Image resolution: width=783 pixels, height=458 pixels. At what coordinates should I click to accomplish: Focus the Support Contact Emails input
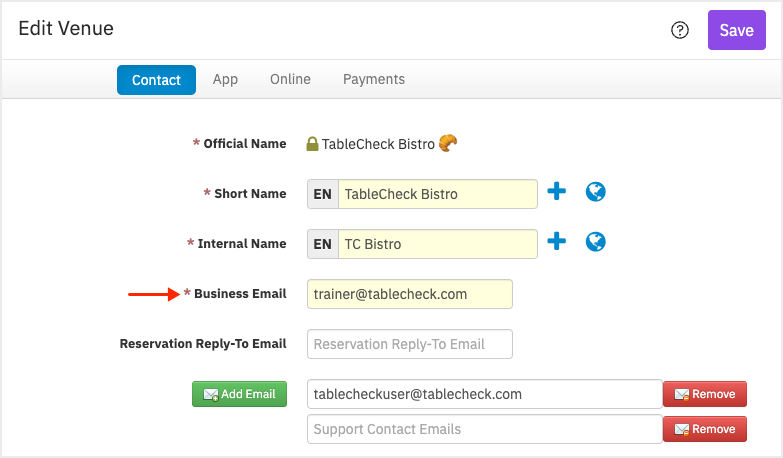[484, 429]
